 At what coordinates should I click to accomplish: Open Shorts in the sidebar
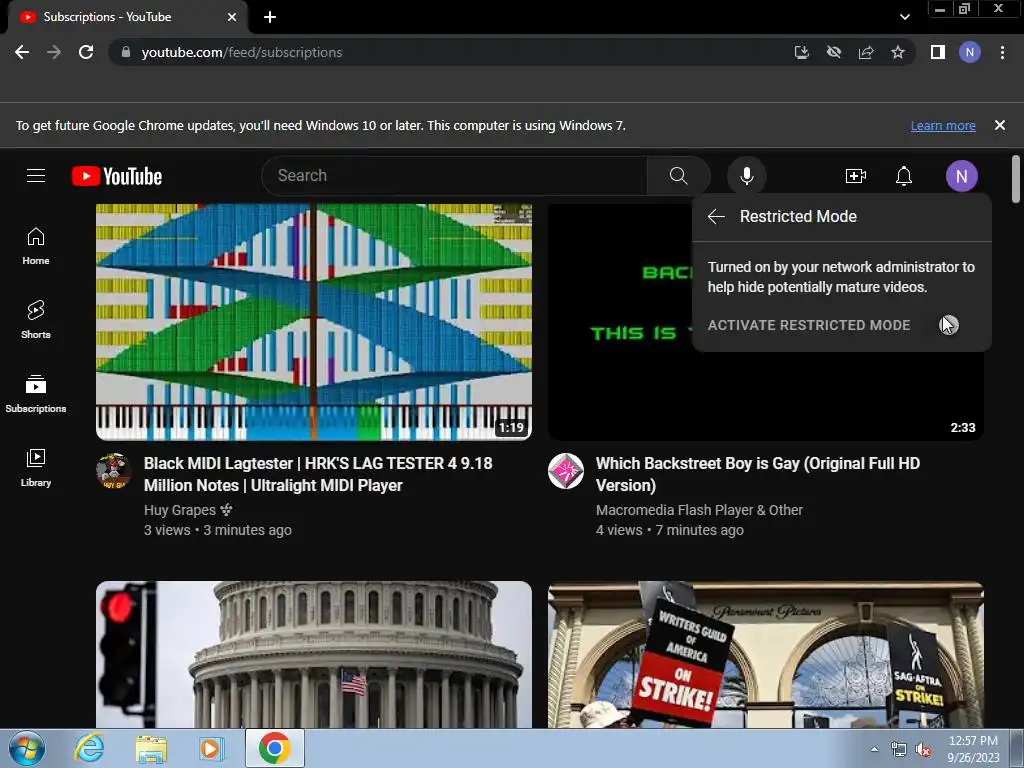click(x=36, y=320)
